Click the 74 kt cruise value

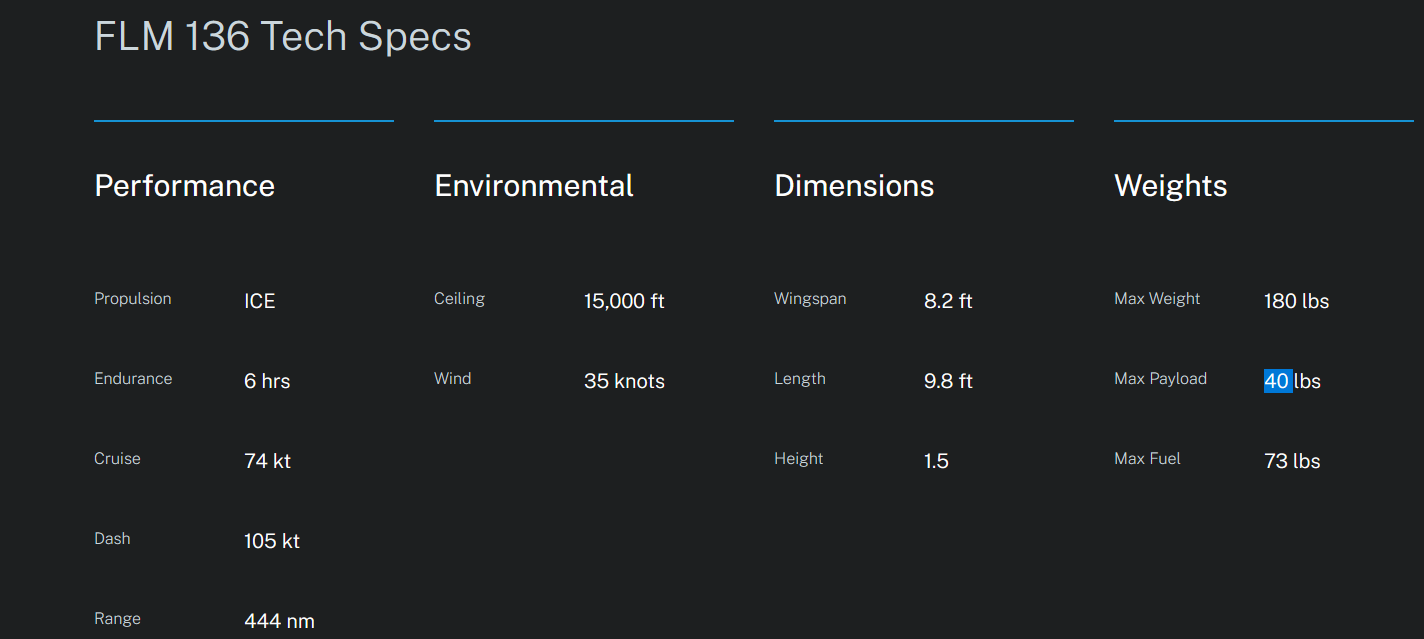(268, 461)
